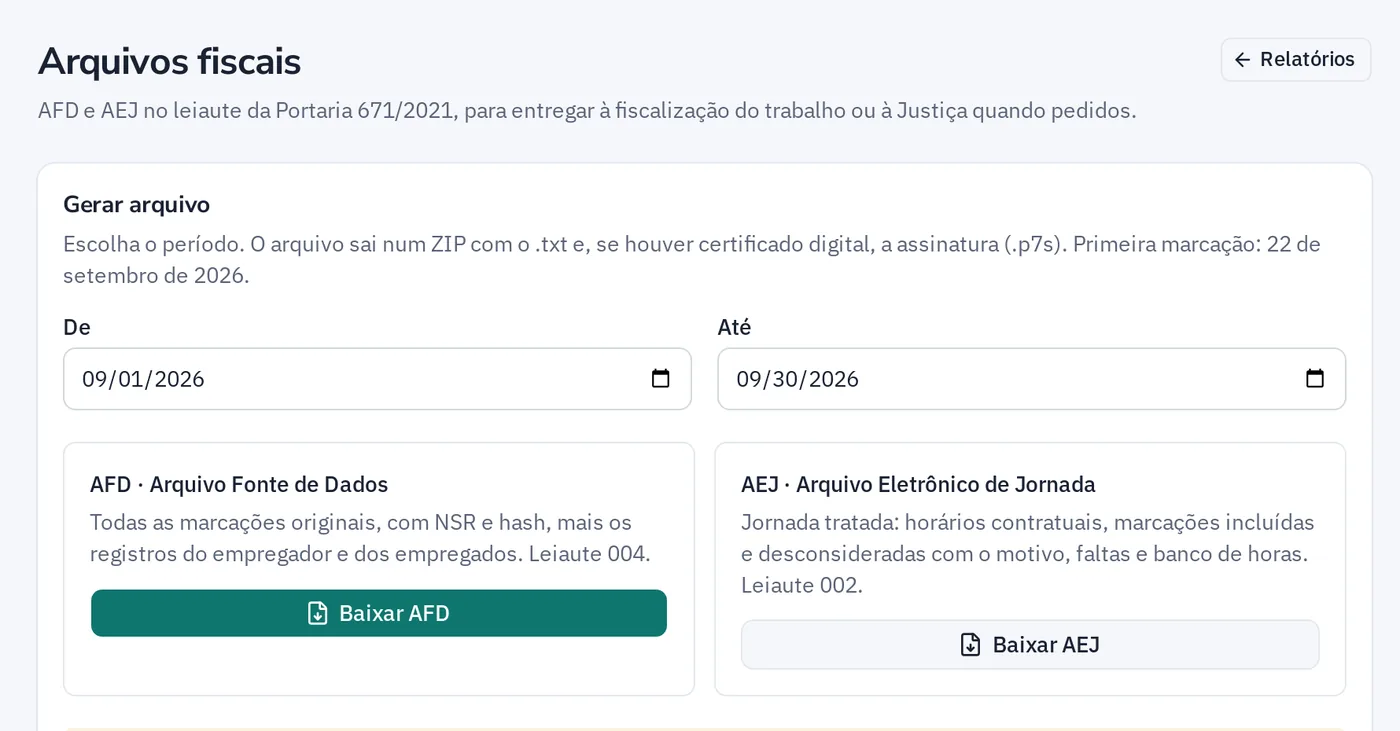
Task: Click the Gerar arquivo section title
Action: 136,204
